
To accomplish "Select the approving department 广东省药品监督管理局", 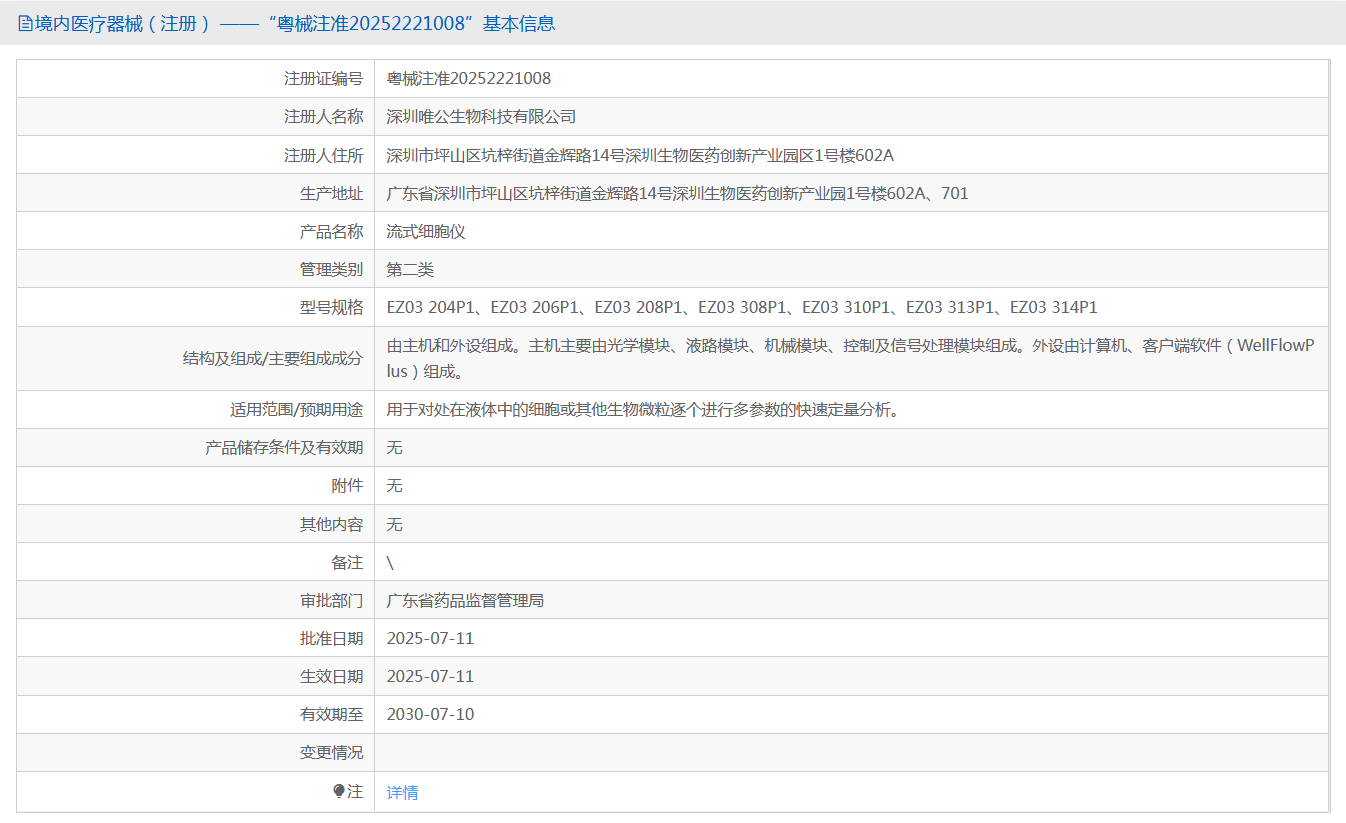I will [465, 600].
